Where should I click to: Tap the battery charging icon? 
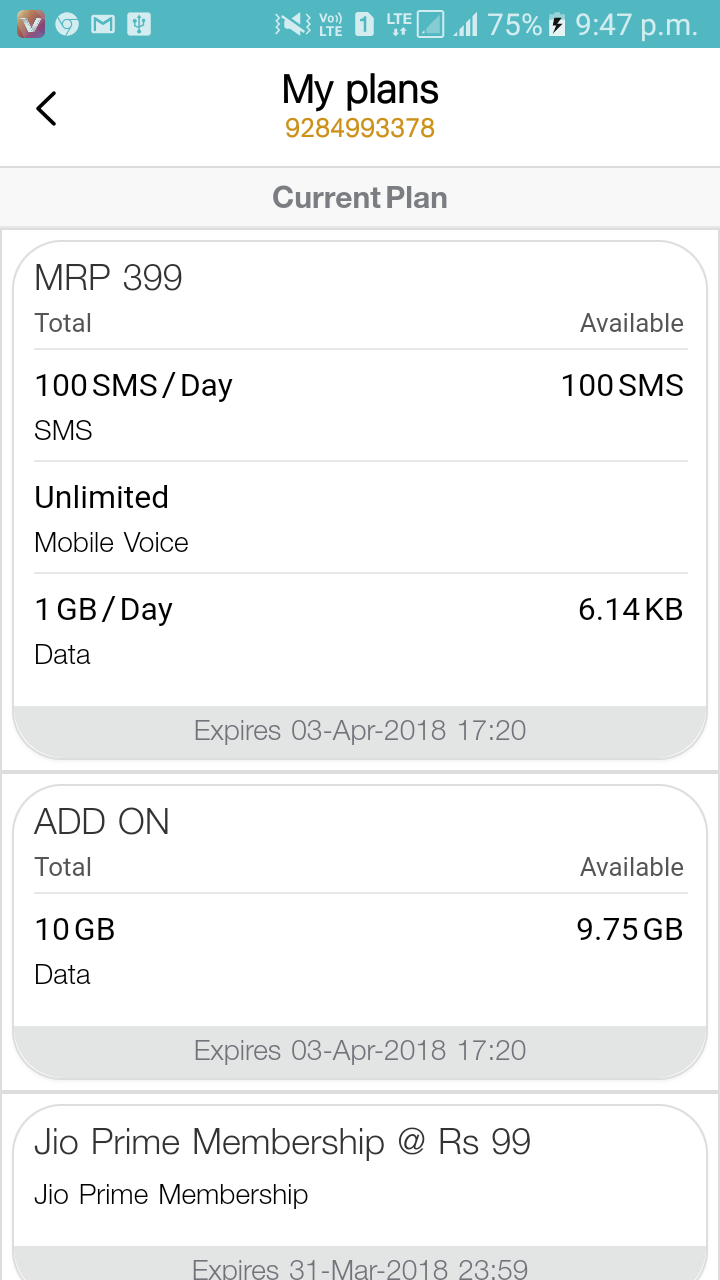[x=558, y=24]
